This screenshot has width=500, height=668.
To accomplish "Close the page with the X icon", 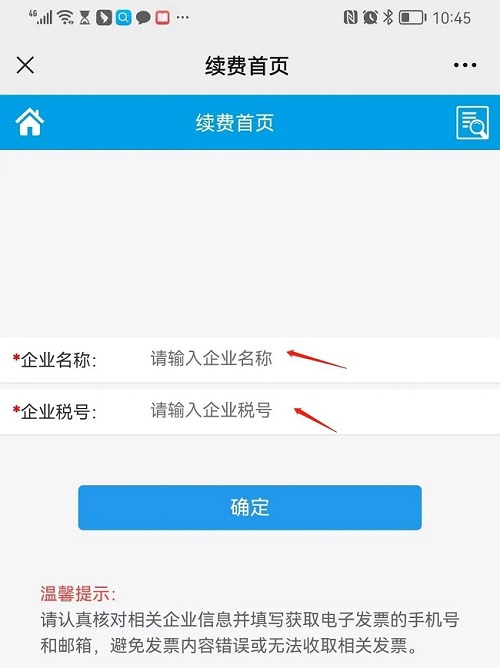I will tap(25, 65).
